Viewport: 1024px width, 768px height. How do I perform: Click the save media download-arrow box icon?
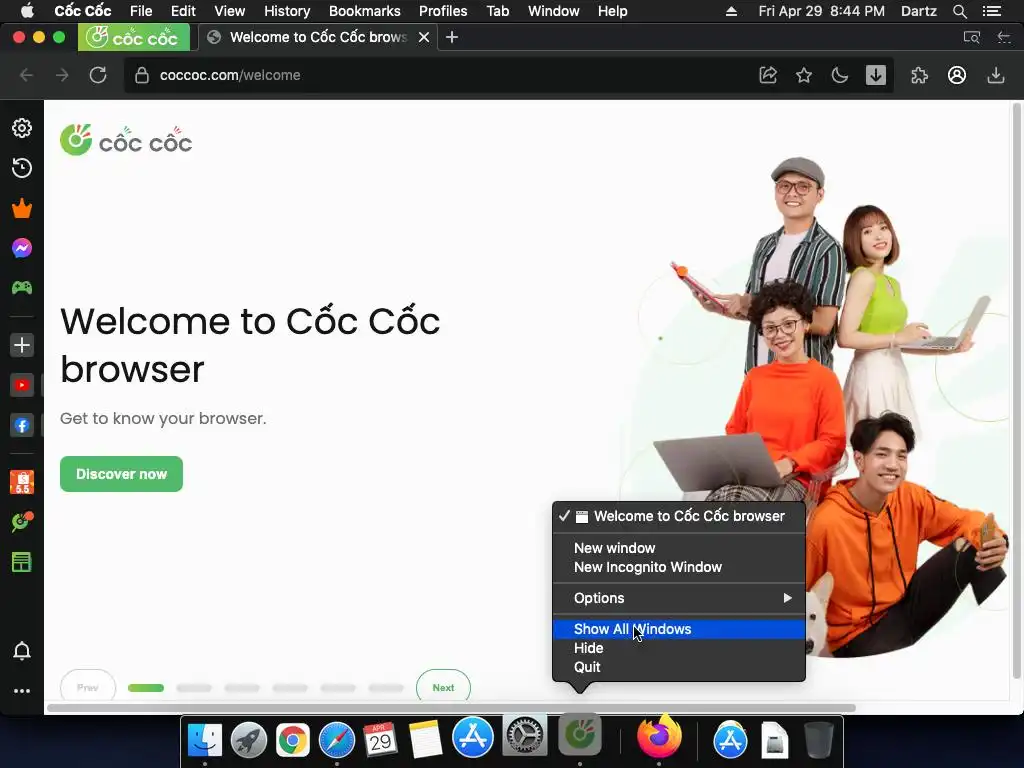coord(876,75)
